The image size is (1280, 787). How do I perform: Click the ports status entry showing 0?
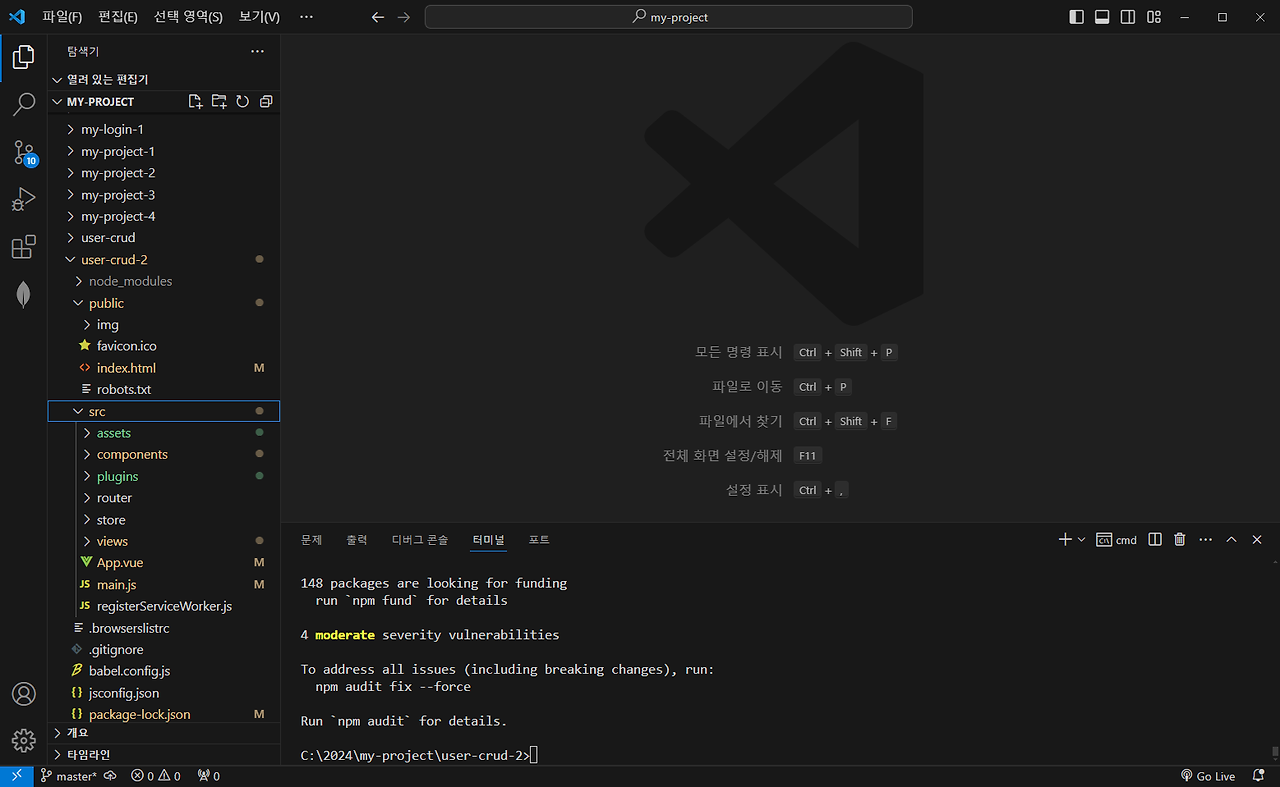tap(209, 776)
